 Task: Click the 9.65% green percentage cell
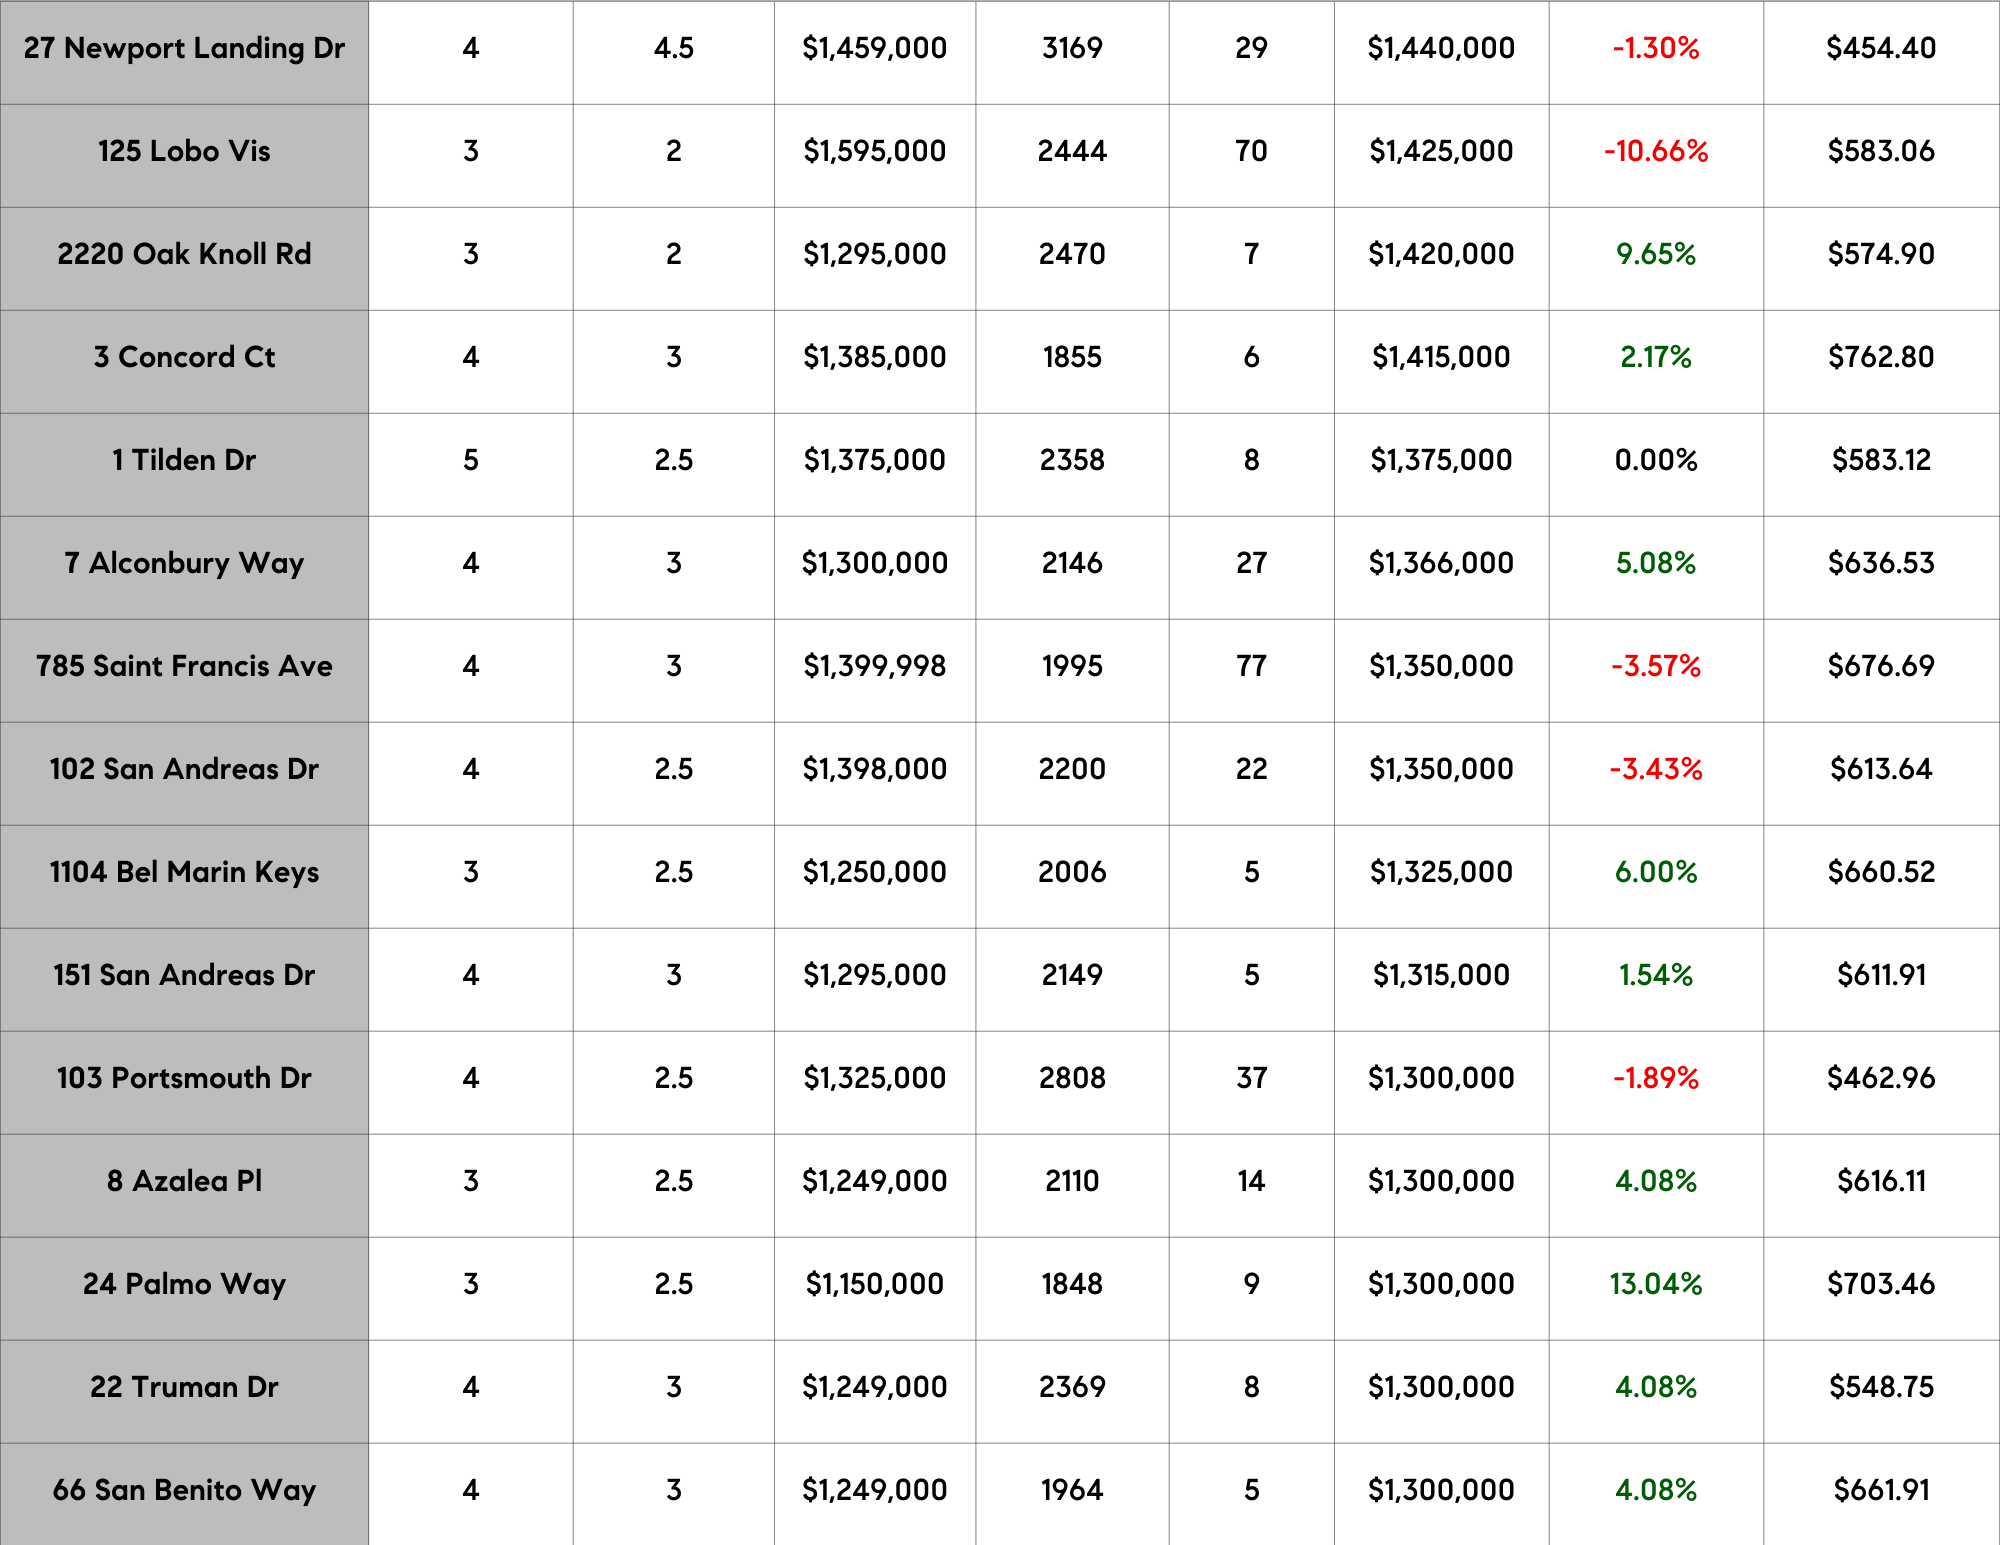(1655, 254)
